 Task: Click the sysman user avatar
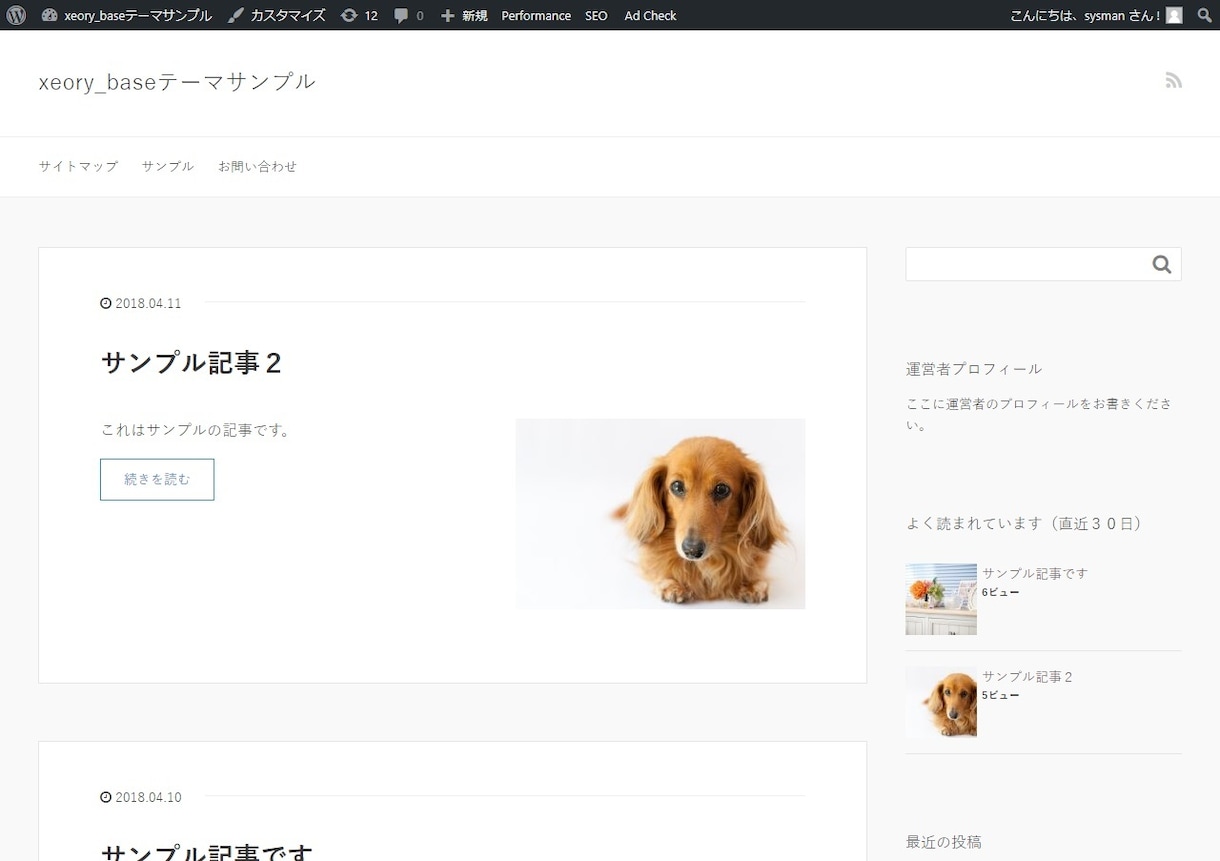[x=1174, y=15]
